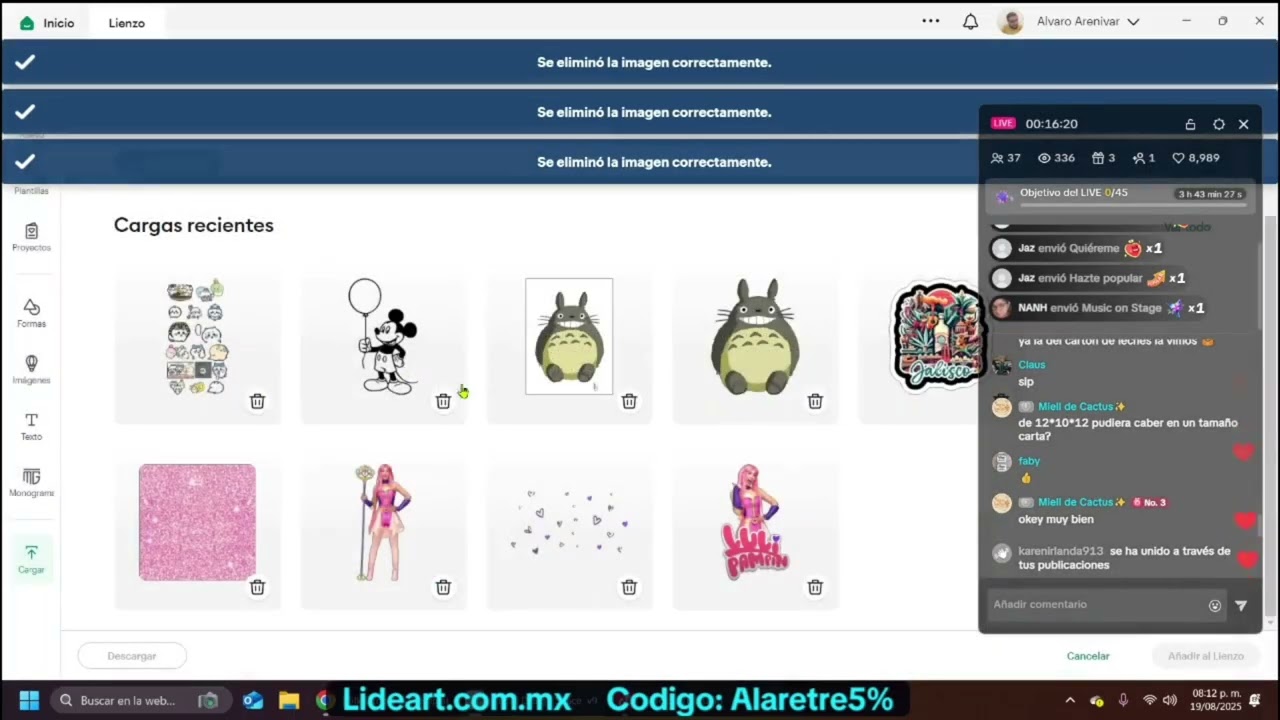The image size is (1280, 720).
Task: Click username Claus in chat
Action: tap(1031, 365)
